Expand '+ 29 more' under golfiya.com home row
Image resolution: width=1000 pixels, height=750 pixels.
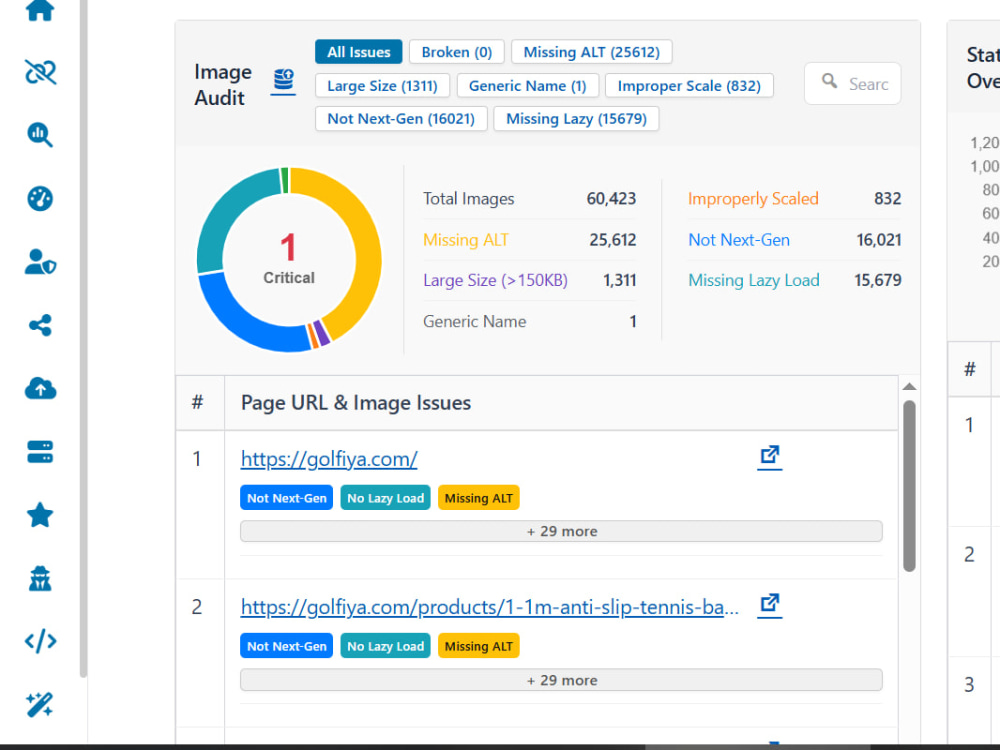pos(561,531)
